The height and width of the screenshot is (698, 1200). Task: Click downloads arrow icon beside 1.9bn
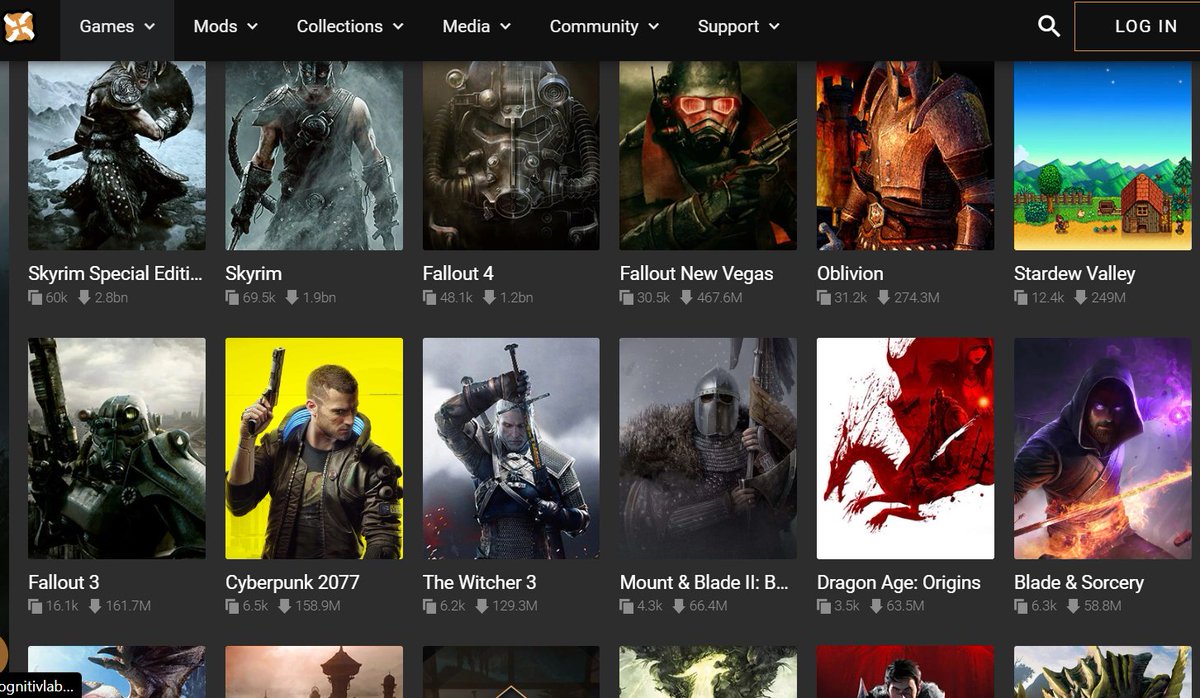(292, 298)
